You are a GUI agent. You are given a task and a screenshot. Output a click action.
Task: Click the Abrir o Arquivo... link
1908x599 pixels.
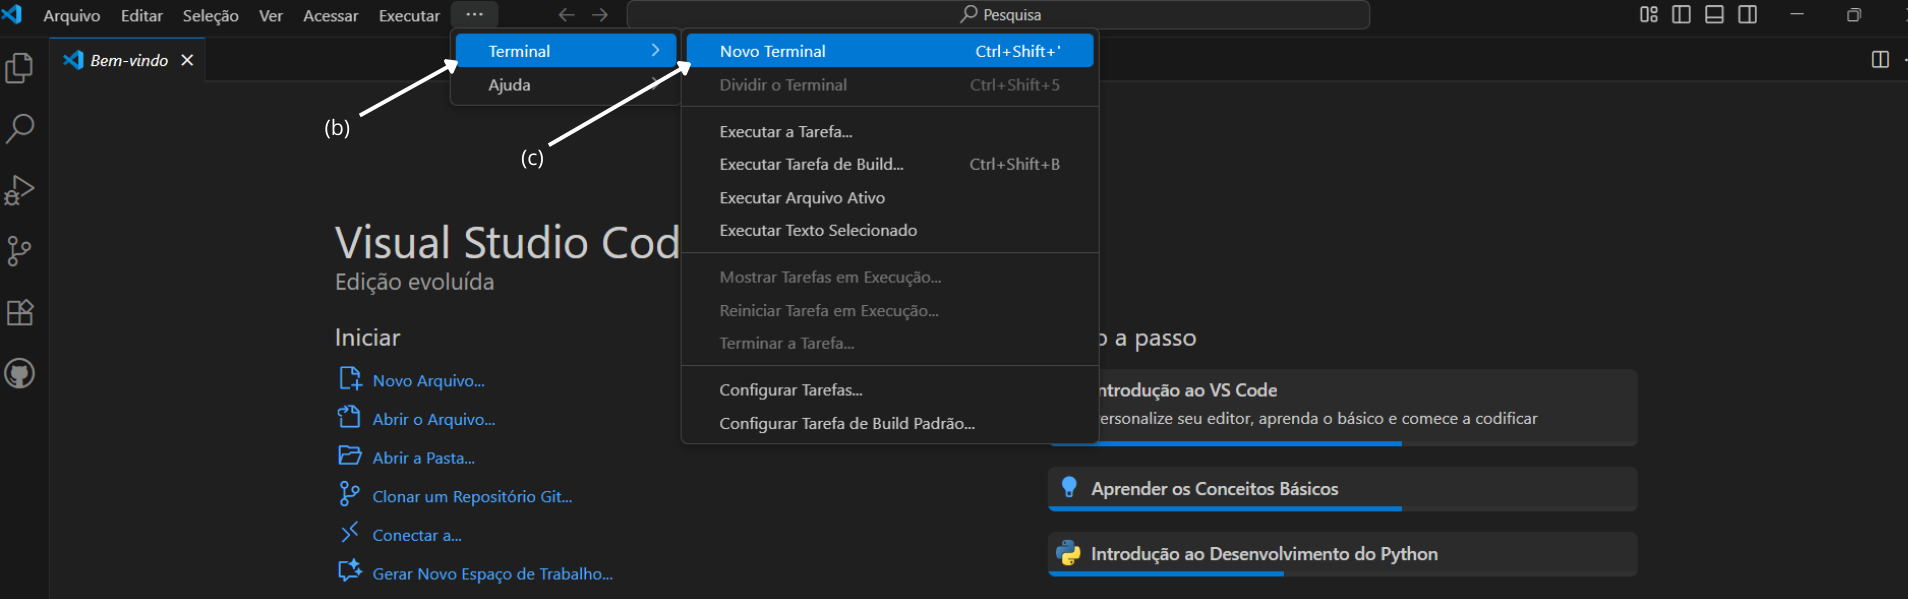click(434, 420)
